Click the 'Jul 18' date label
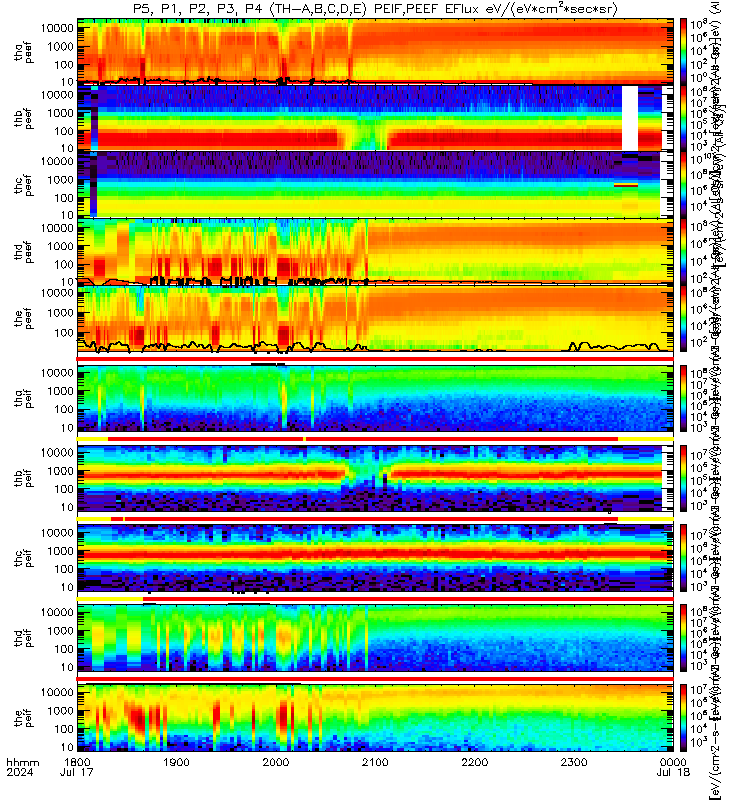 (673, 772)
